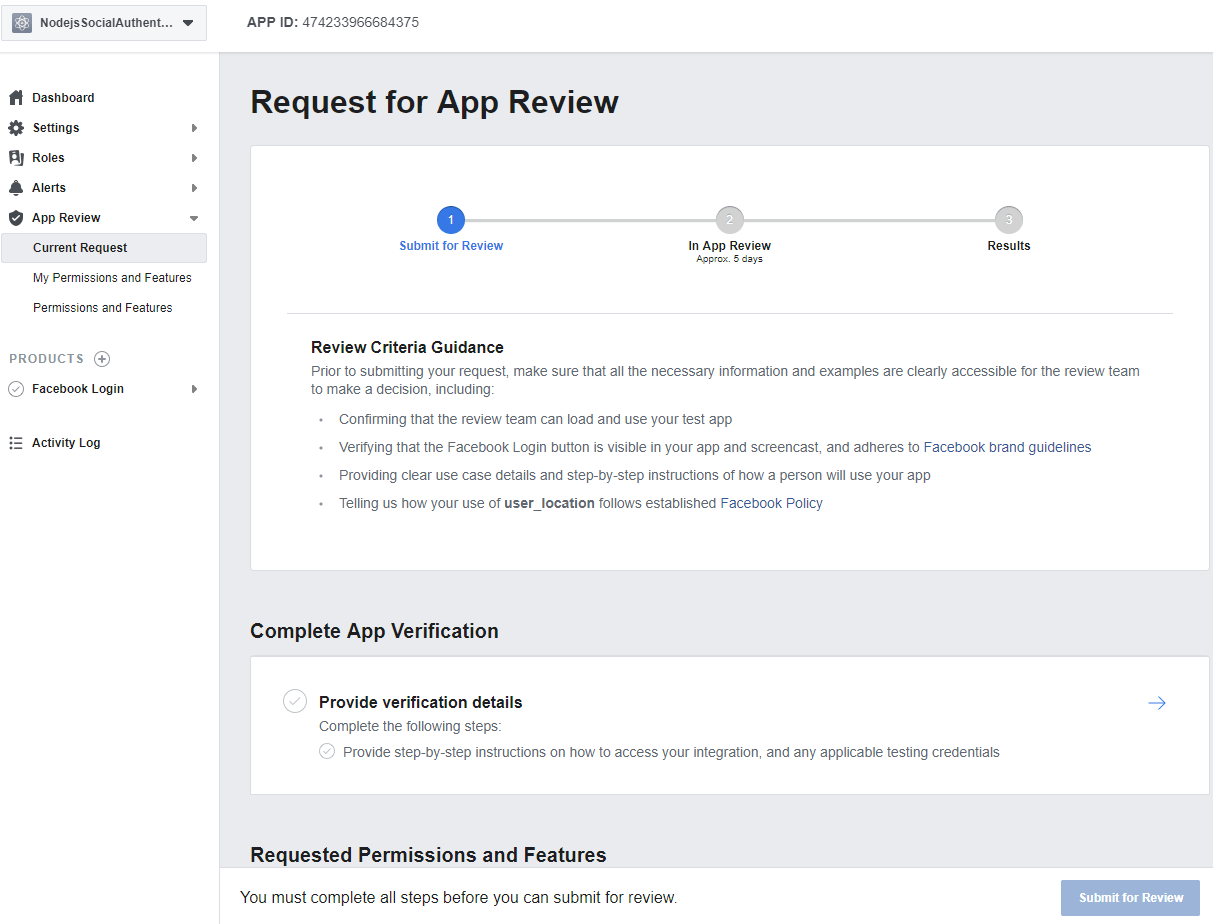Expand the Facebook Login submenu arrow
1213x924 pixels.
pyautogui.click(x=195, y=389)
